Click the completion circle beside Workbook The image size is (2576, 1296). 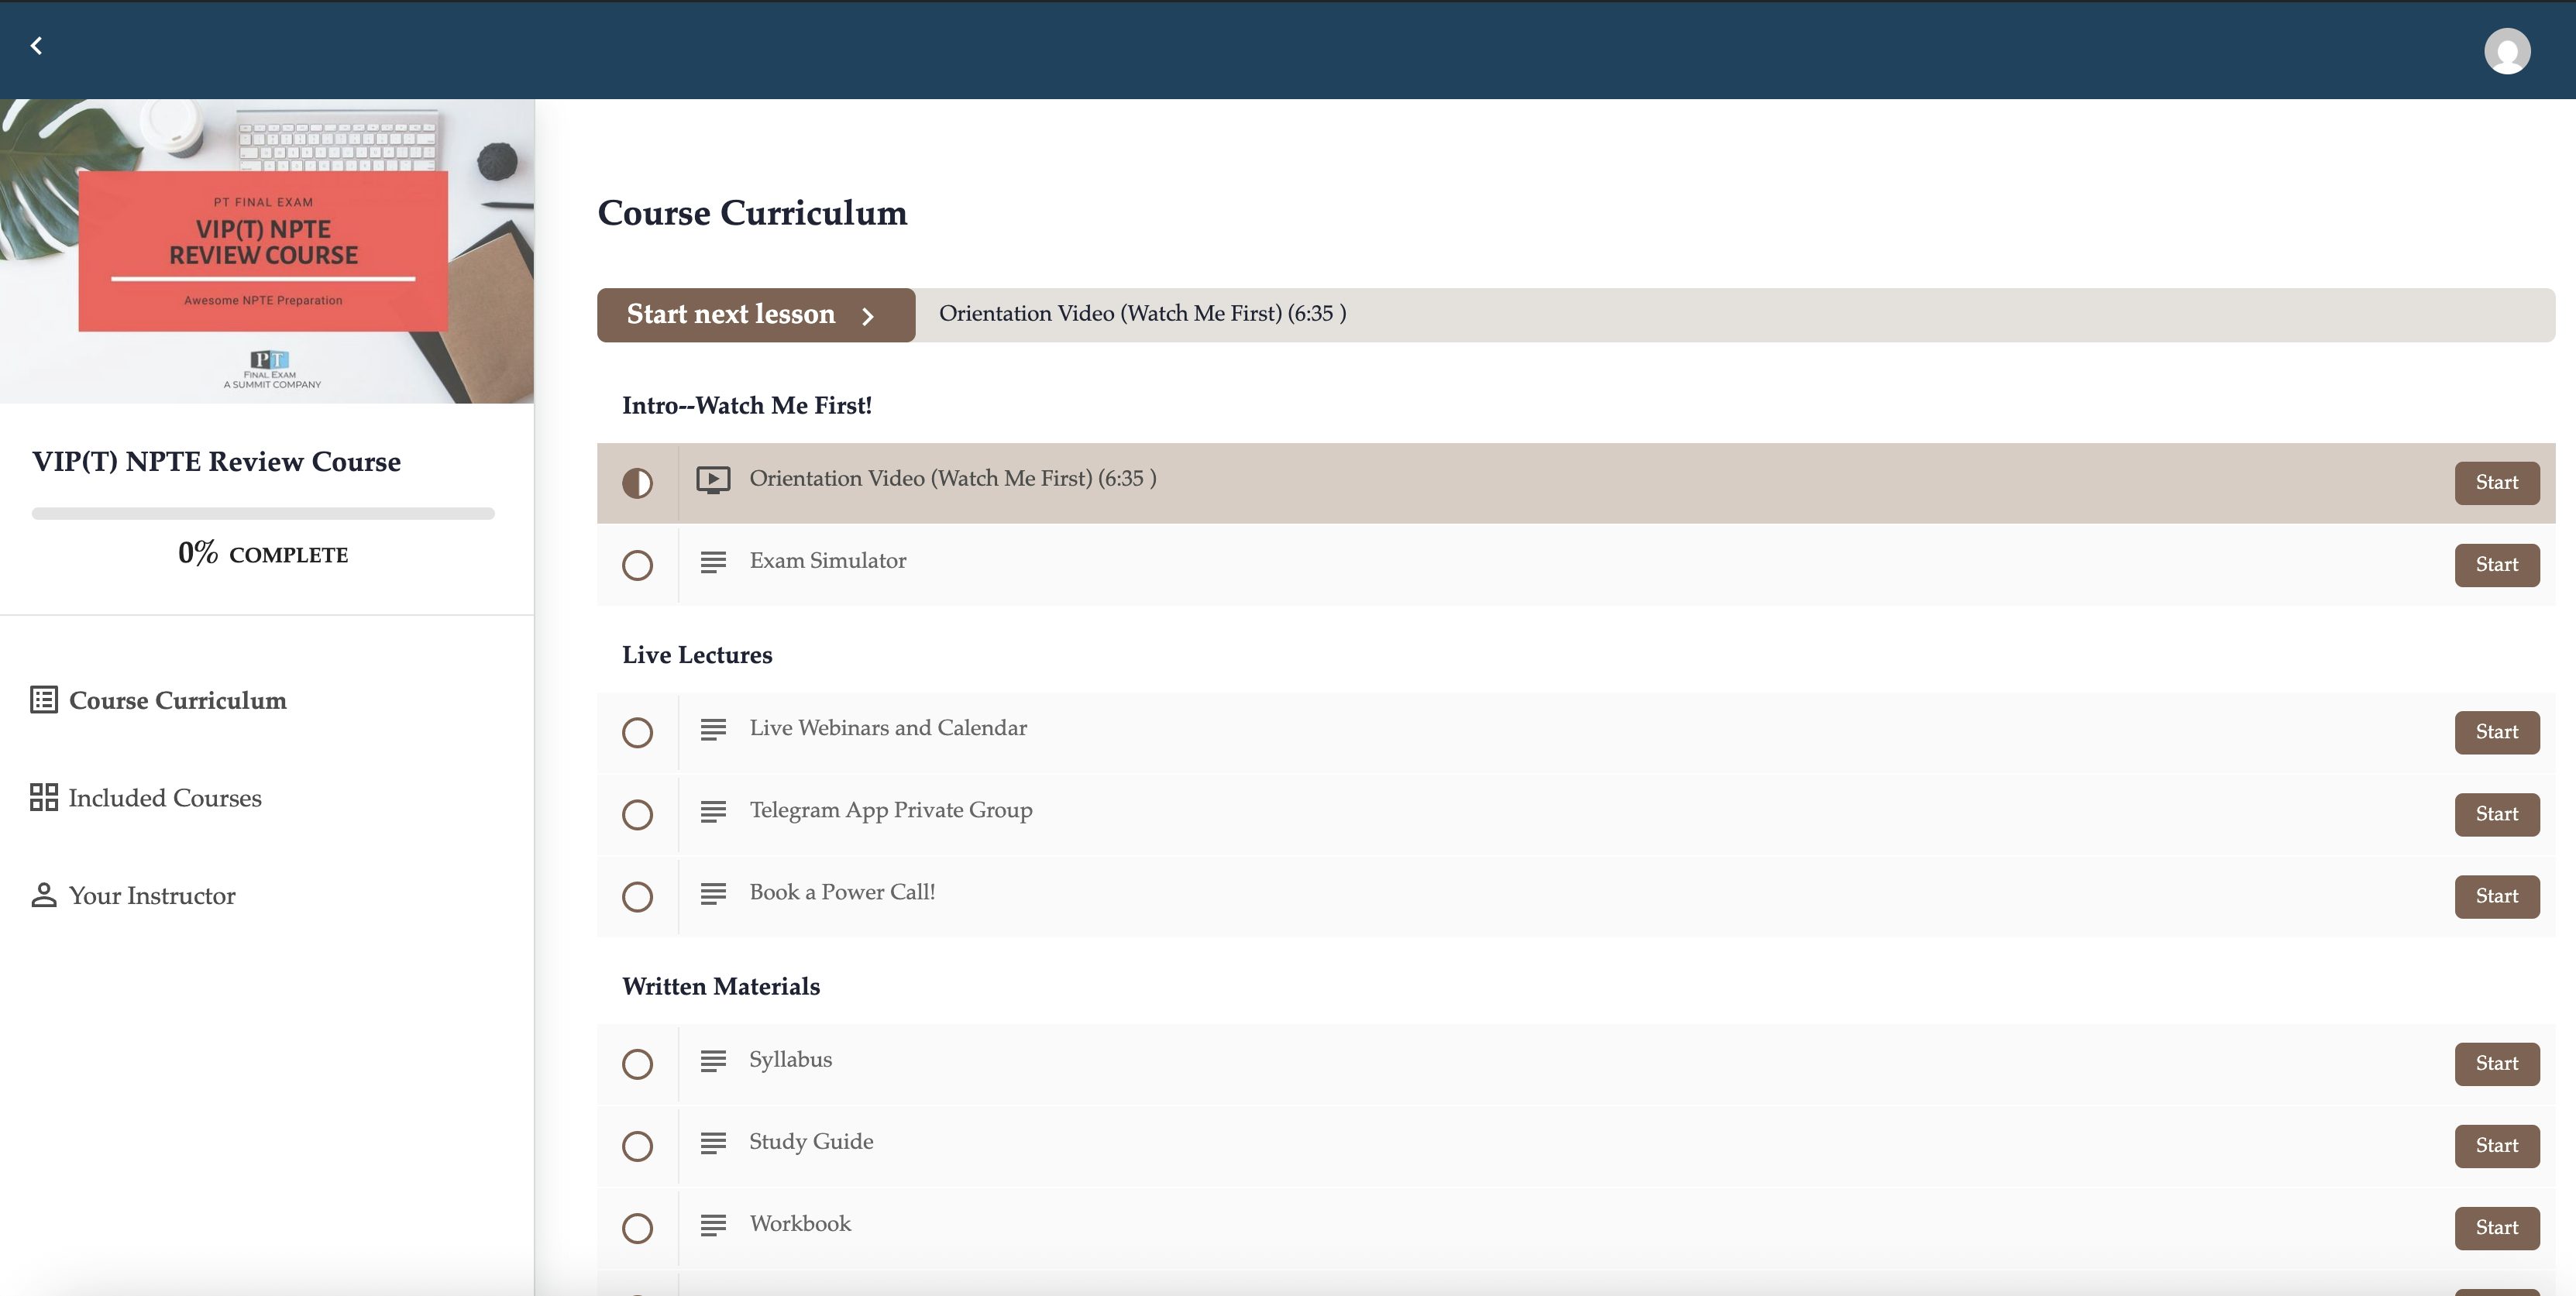[x=638, y=1228]
